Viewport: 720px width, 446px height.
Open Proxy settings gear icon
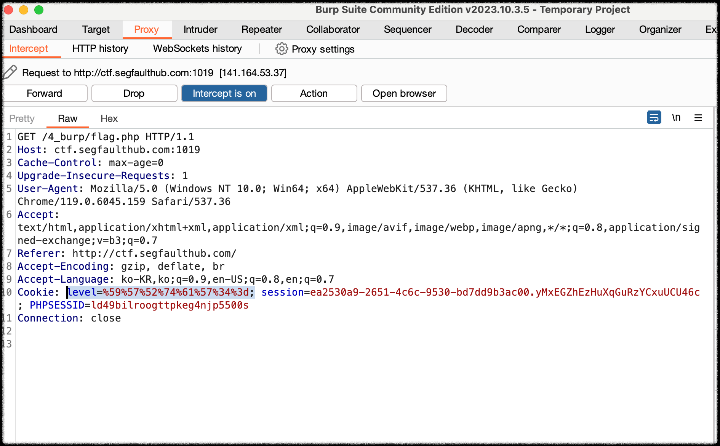tap(281, 49)
